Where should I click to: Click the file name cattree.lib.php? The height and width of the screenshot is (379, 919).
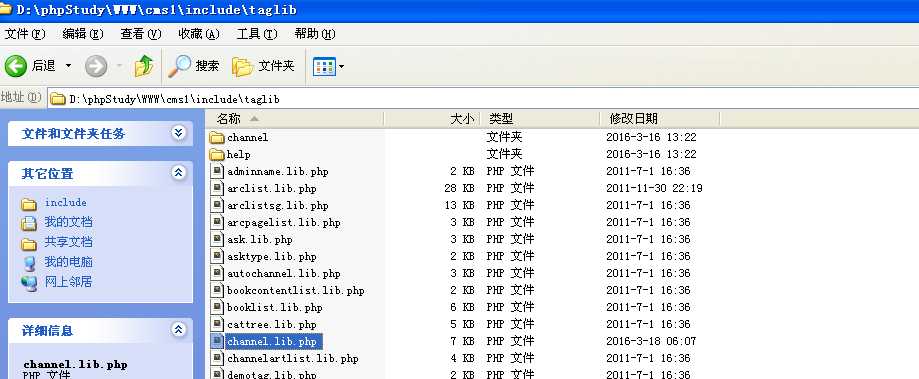[272, 325]
